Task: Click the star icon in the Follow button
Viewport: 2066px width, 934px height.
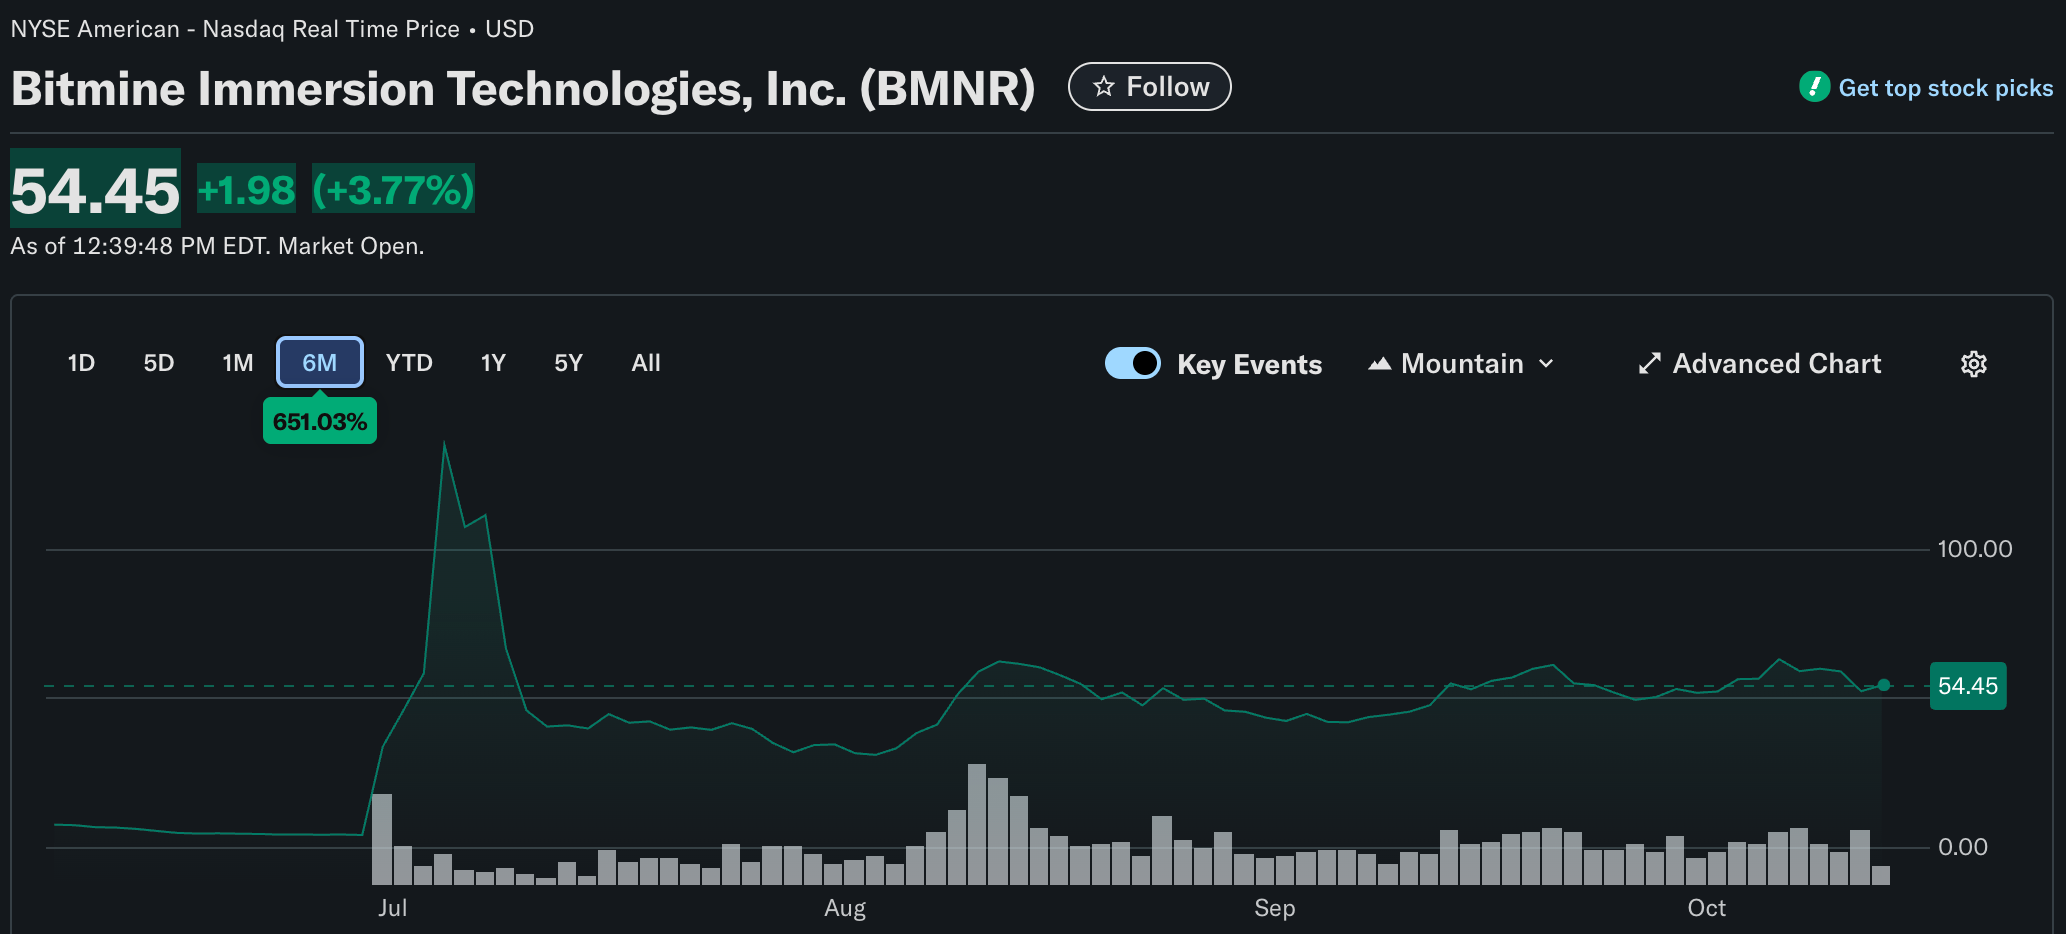Action: (1105, 87)
